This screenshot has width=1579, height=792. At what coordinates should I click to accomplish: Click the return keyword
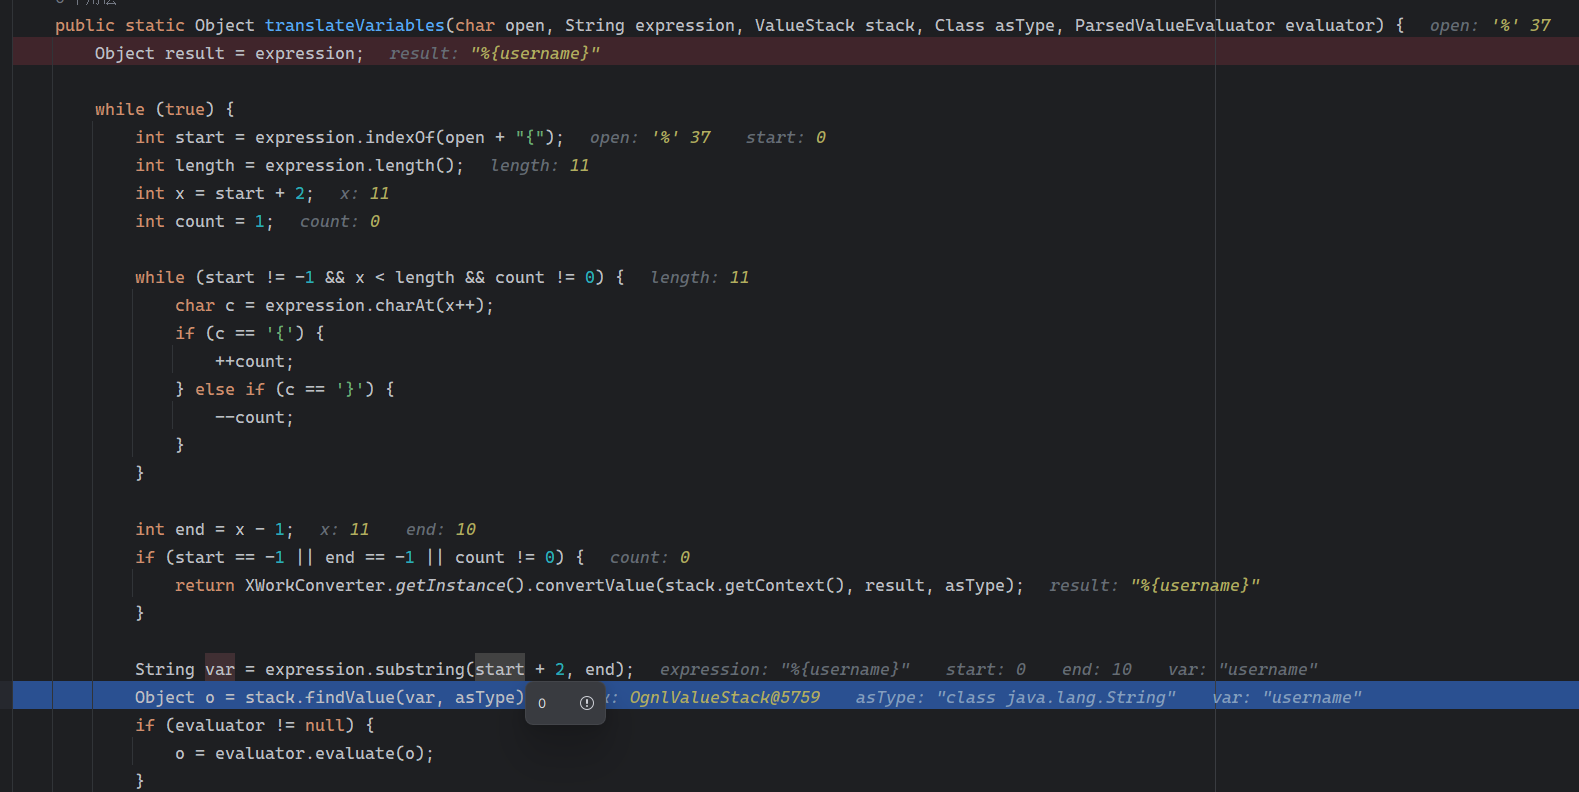205,585
